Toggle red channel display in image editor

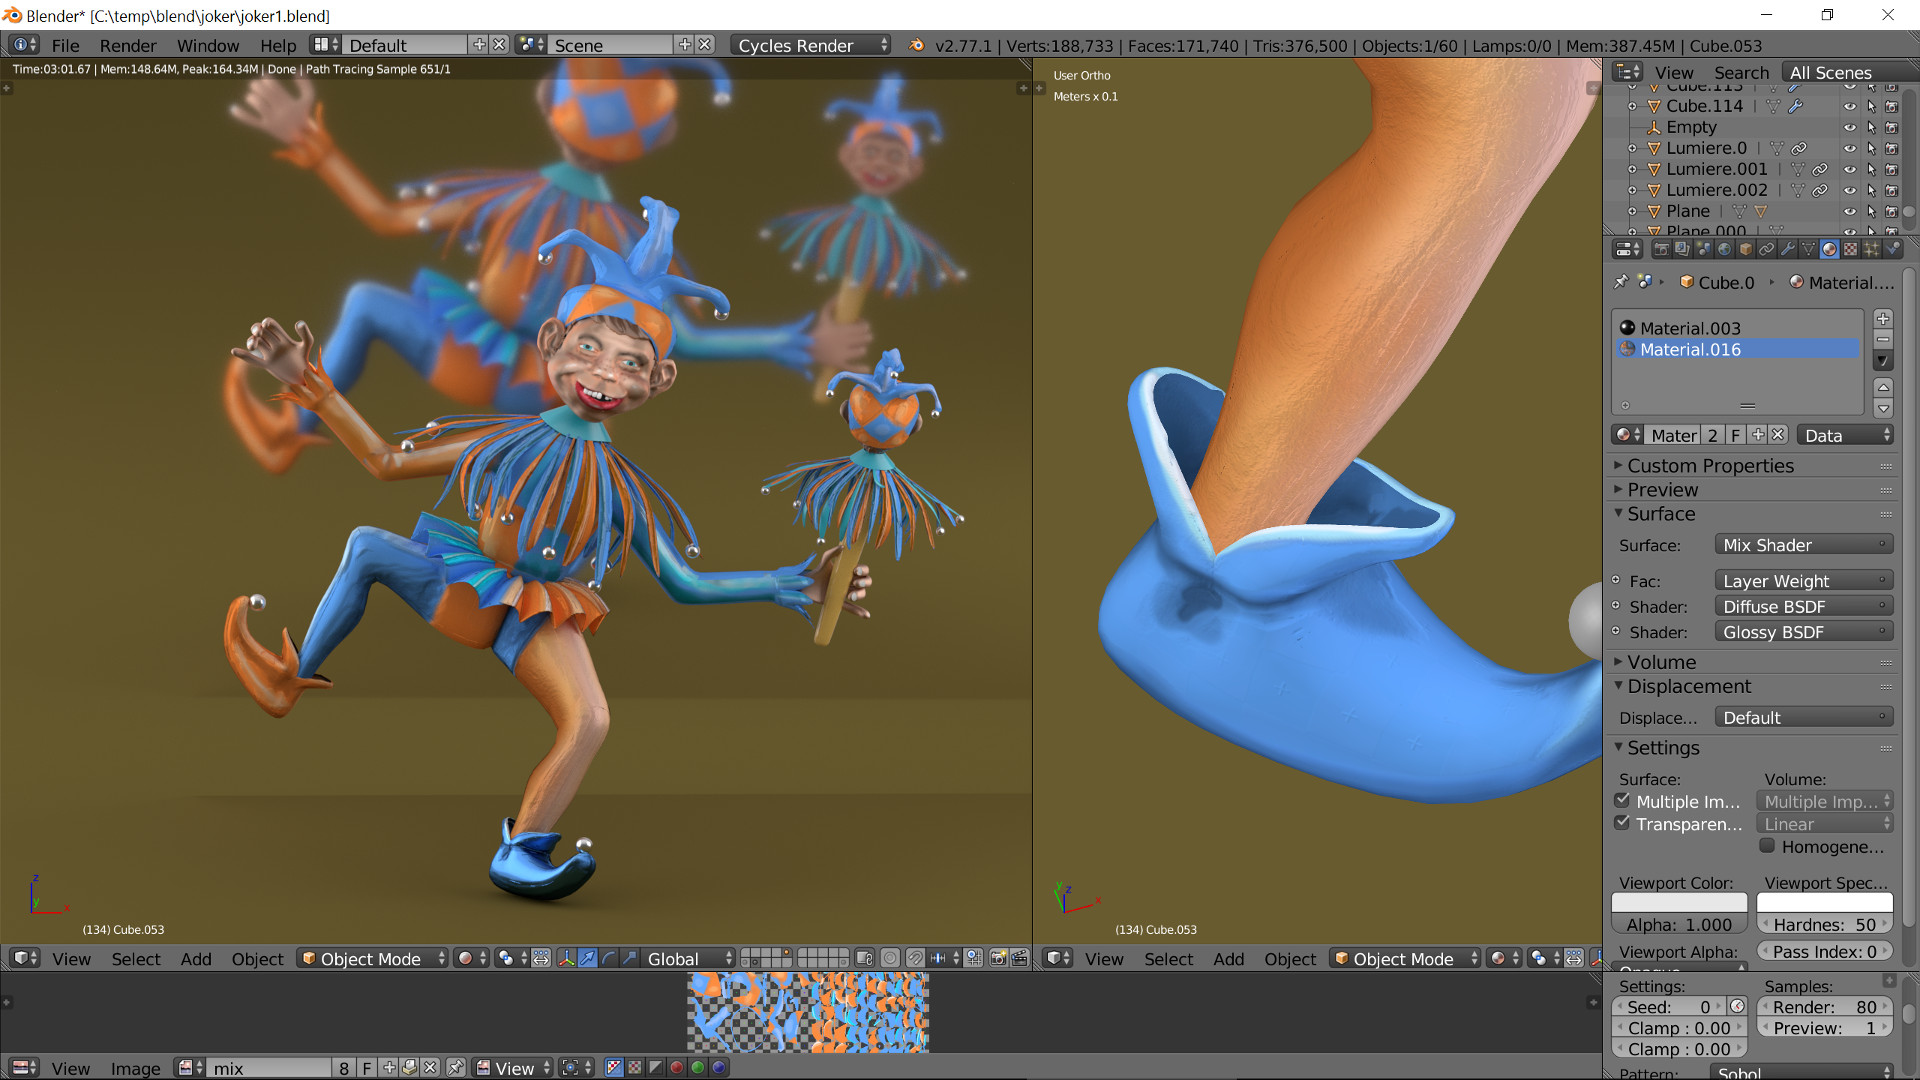tap(676, 1068)
